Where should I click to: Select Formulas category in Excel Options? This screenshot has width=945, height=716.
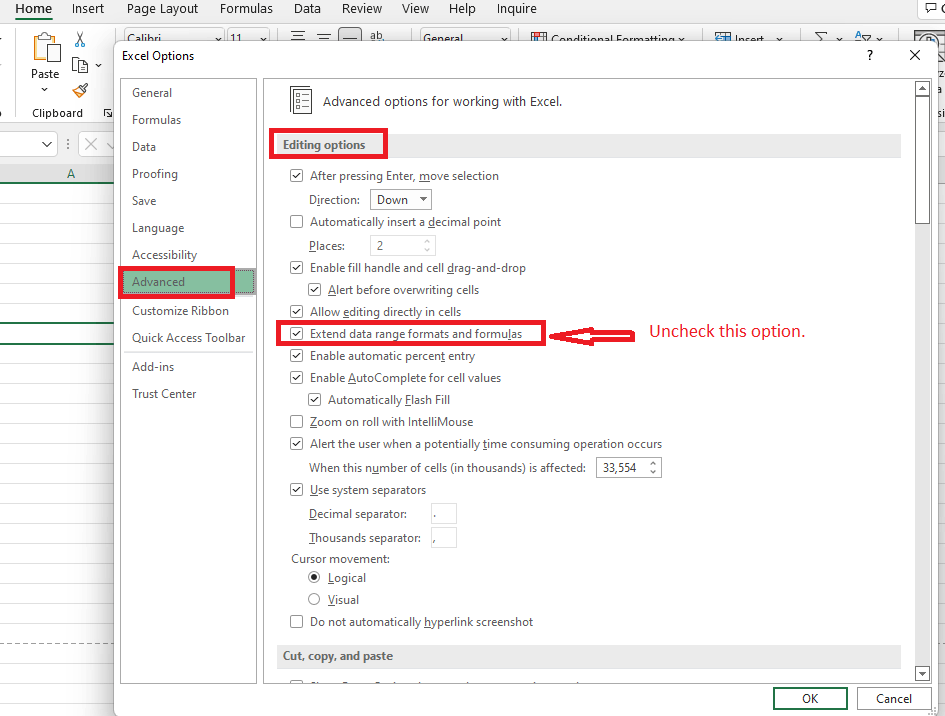coord(188,120)
